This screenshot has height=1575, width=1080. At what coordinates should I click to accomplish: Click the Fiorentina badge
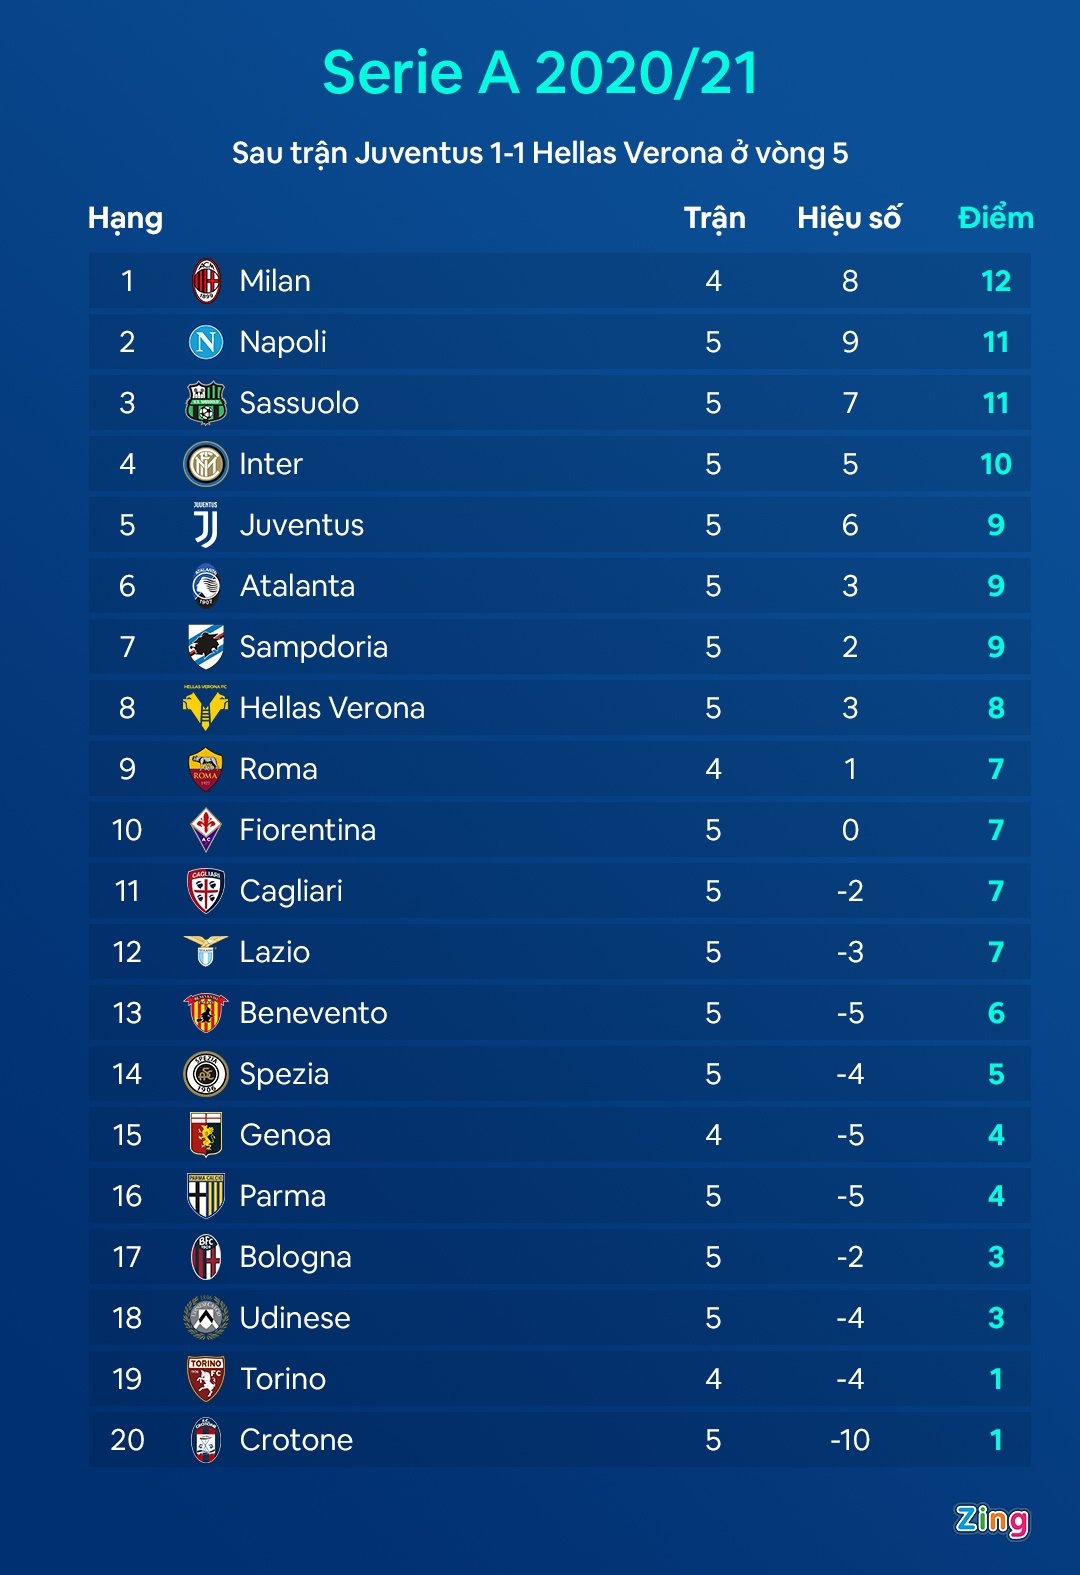click(206, 830)
